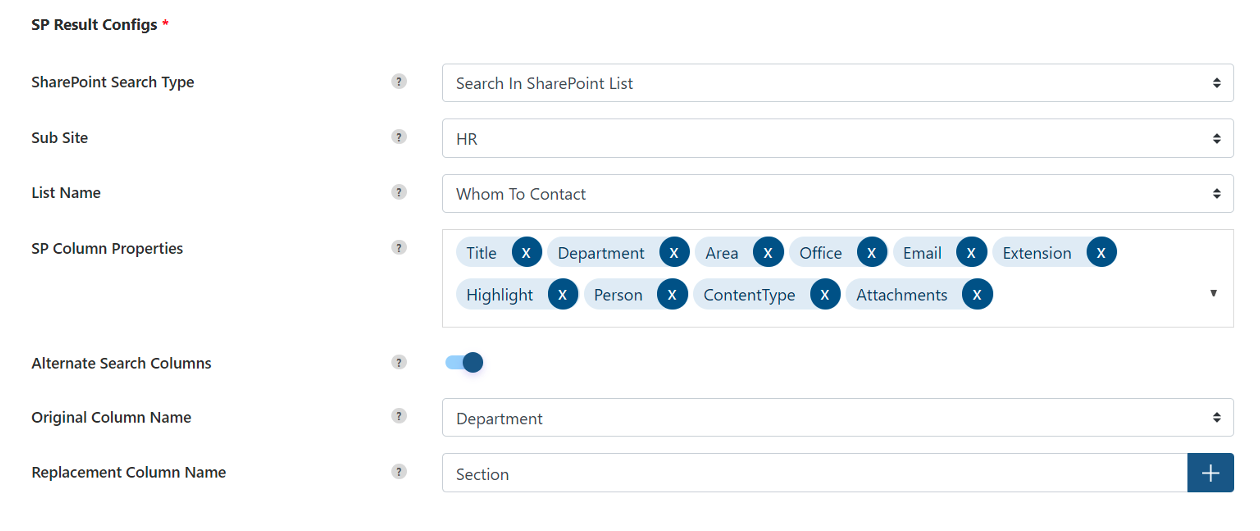Remove the Email column tag
Screen dimensions: 1260x531
[x=971, y=253]
